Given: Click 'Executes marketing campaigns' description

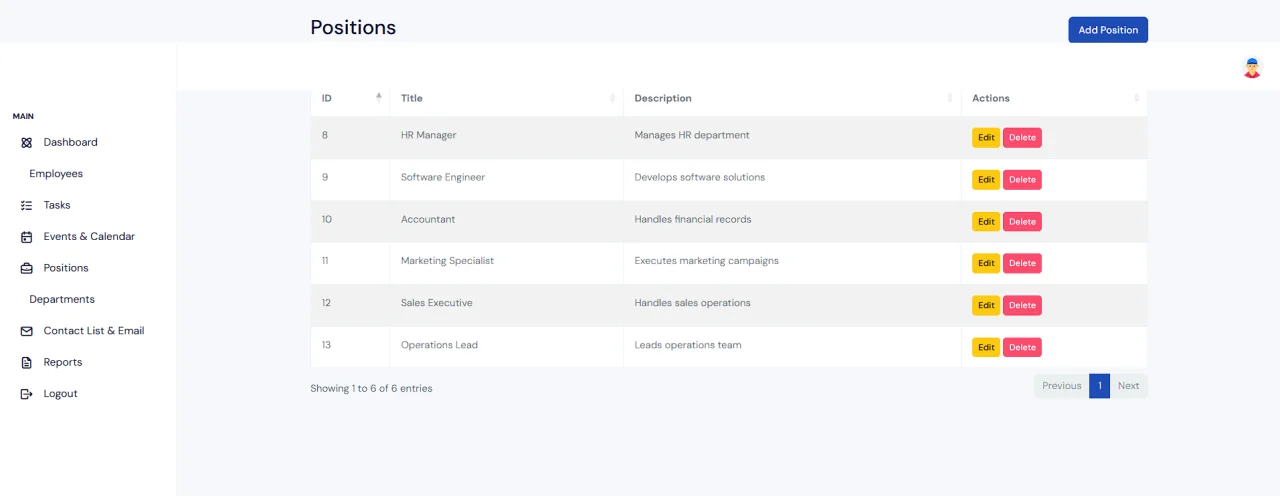Looking at the screenshot, I should pos(707,261).
